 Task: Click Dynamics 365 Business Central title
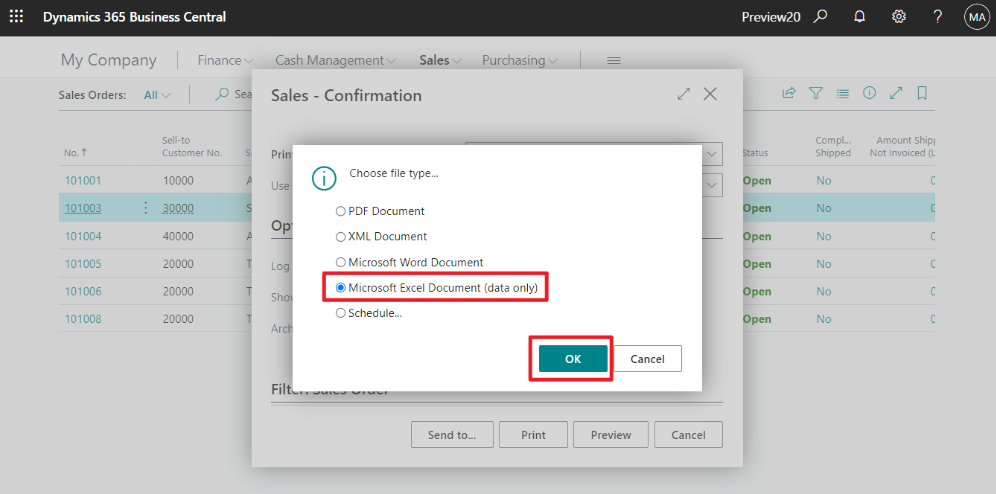(135, 17)
